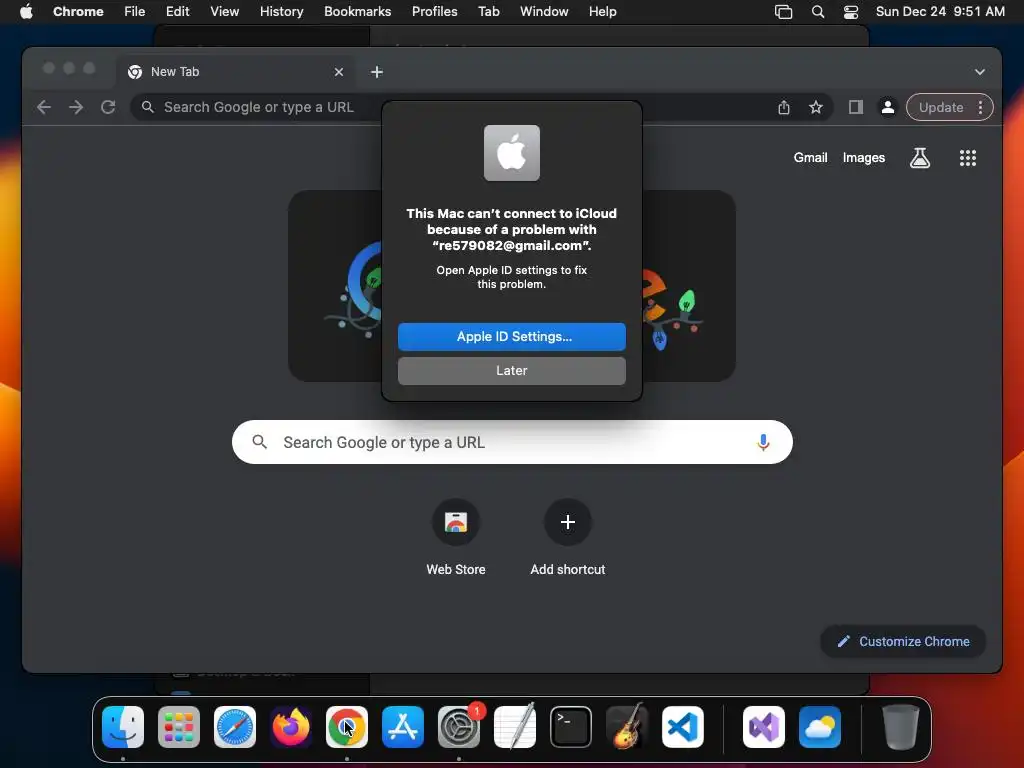This screenshot has width=1024, height=768.
Task: Open the Weather app from the Dock
Action: coord(820,727)
